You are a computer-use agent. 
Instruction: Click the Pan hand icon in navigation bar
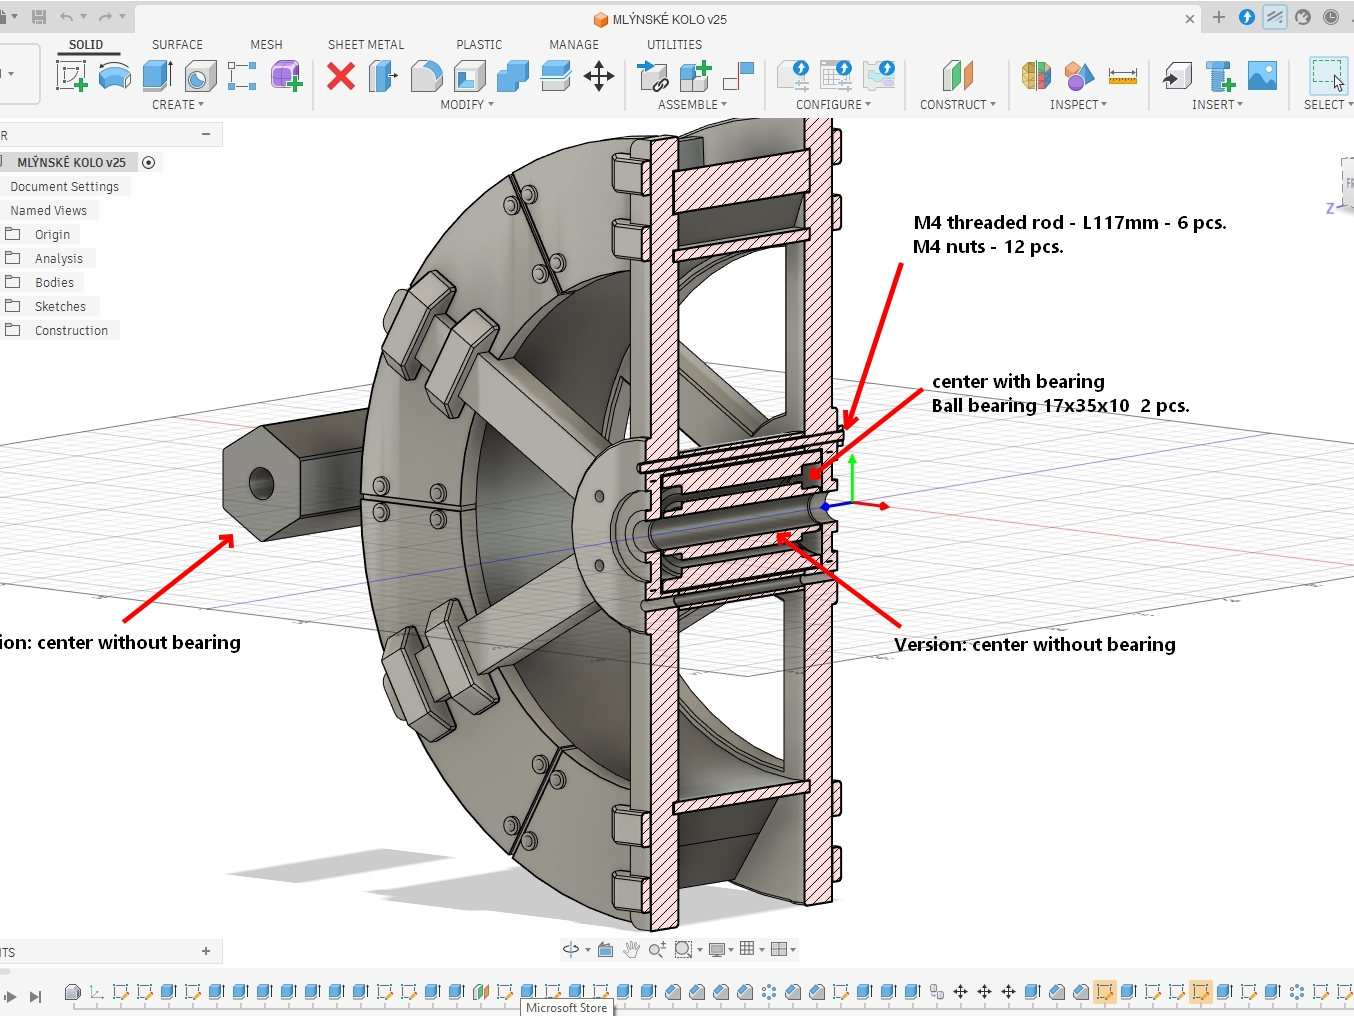pos(631,949)
